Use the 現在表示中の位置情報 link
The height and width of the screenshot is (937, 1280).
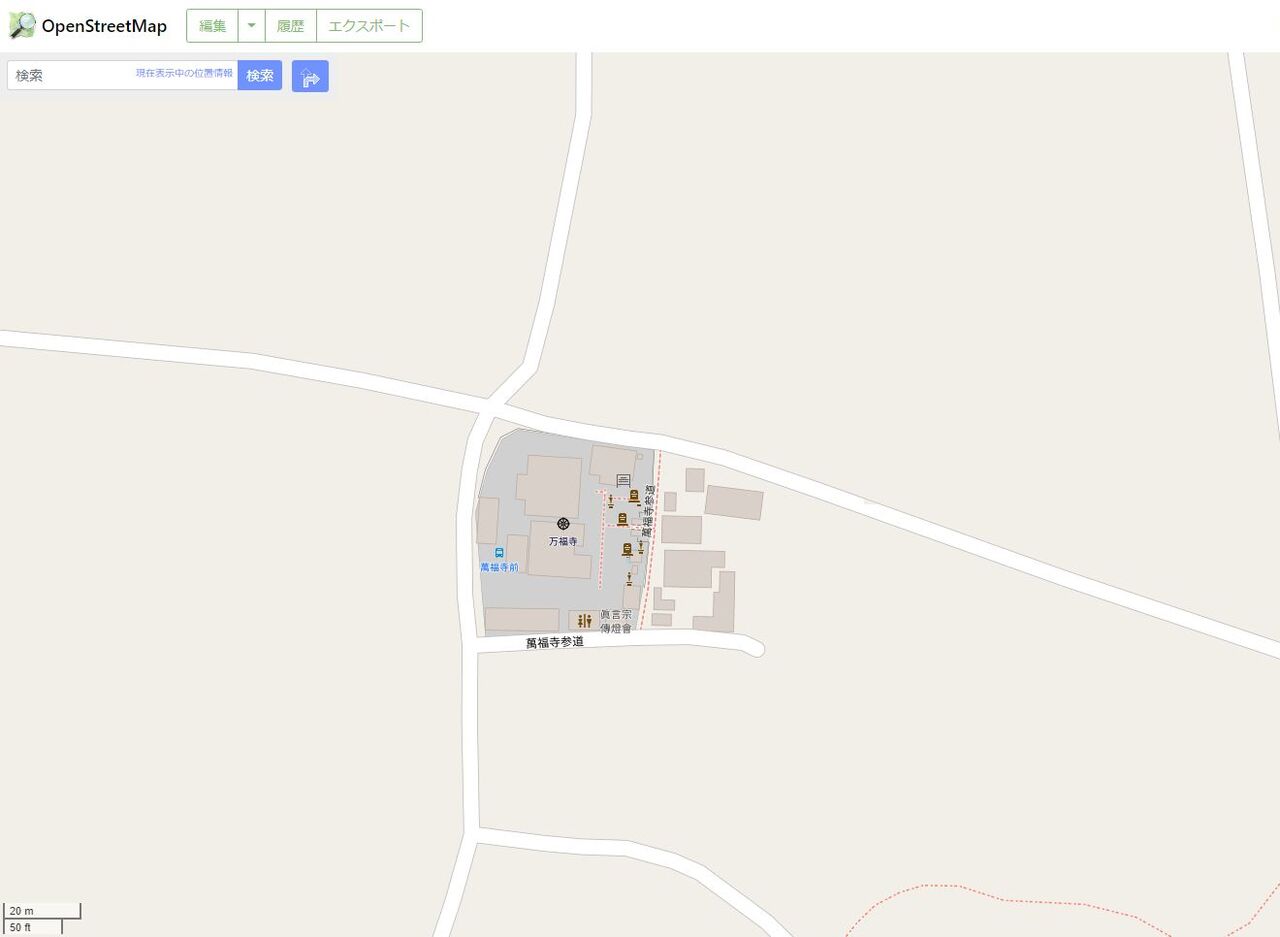point(184,73)
